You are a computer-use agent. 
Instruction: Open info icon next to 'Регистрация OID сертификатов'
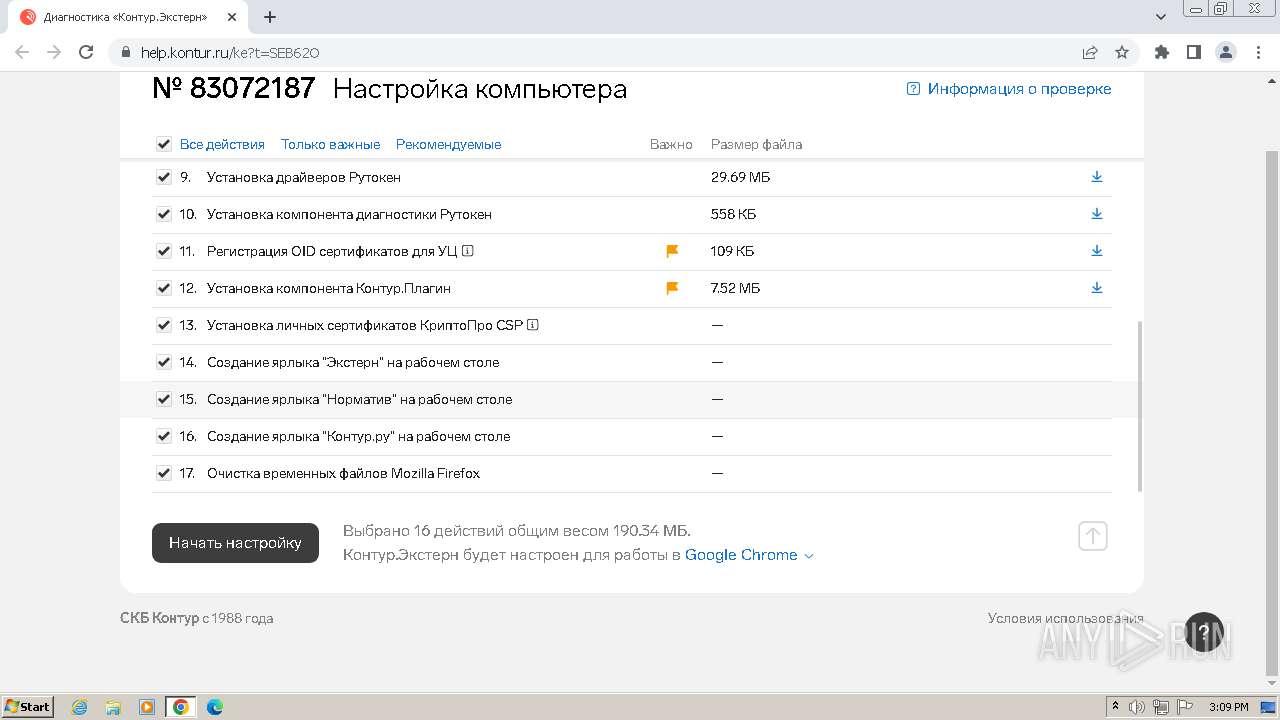(x=468, y=251)
